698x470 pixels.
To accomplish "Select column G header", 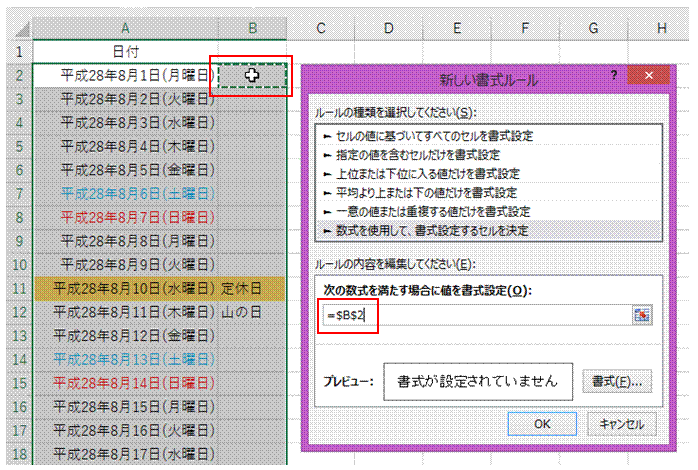I will [x=593, y=29].
